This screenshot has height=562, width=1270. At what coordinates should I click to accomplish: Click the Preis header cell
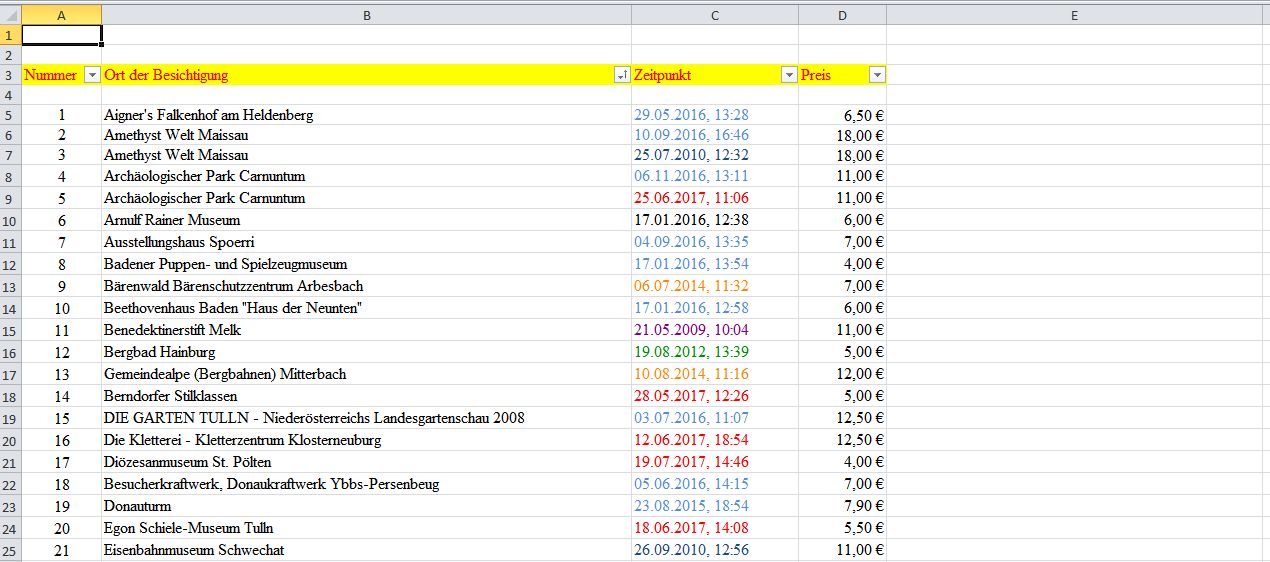pos(842,75)
